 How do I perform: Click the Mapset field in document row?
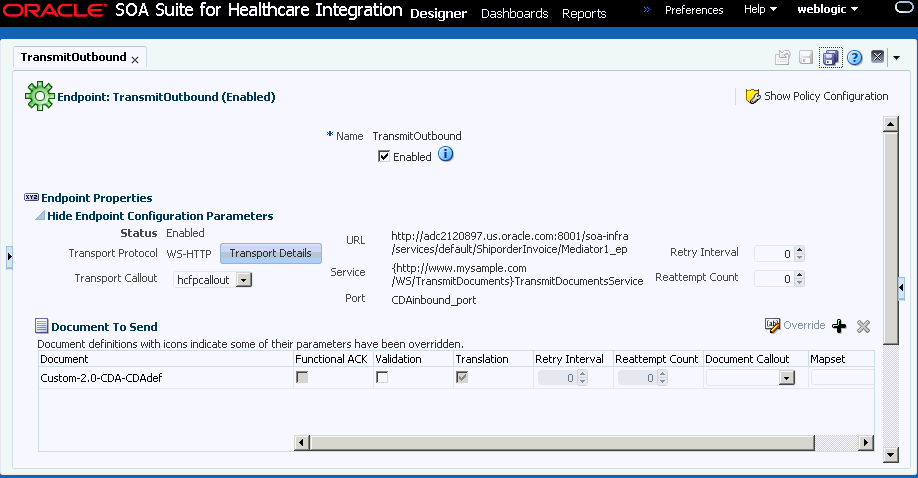842,378
